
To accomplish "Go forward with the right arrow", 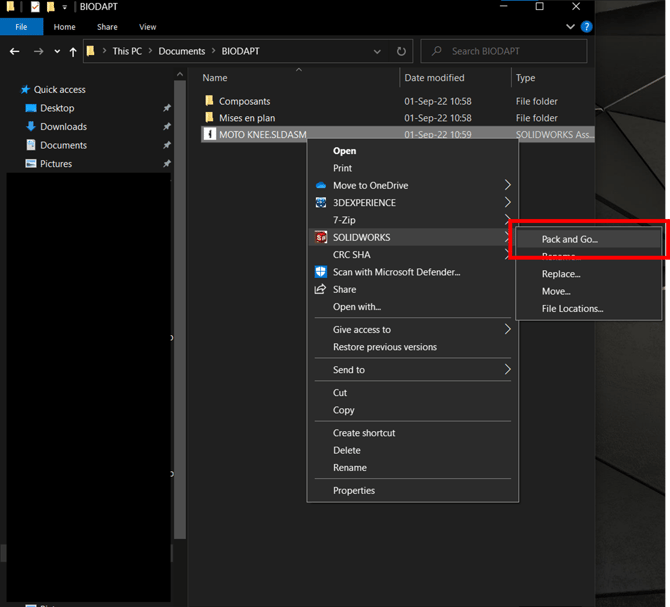I will 38,51.
